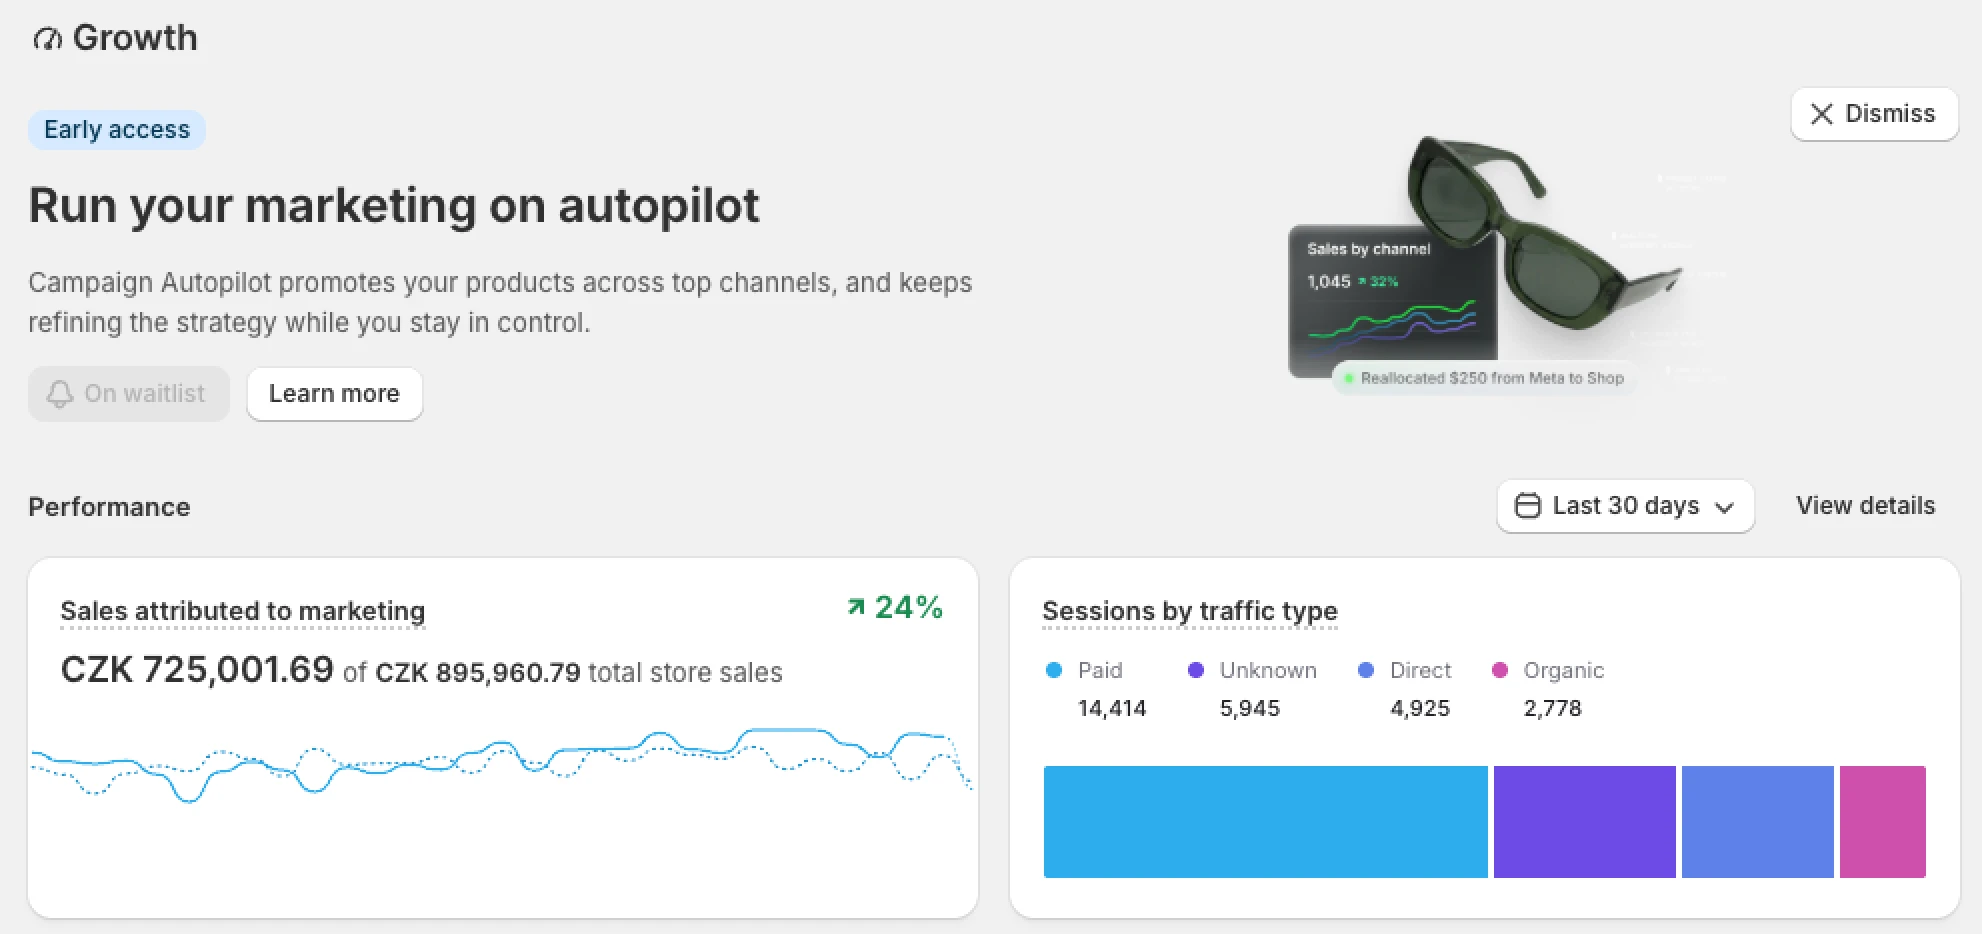This screenshot has width=1982, height=934.
Task: Click the Early access badge
Action: (117, 130)
